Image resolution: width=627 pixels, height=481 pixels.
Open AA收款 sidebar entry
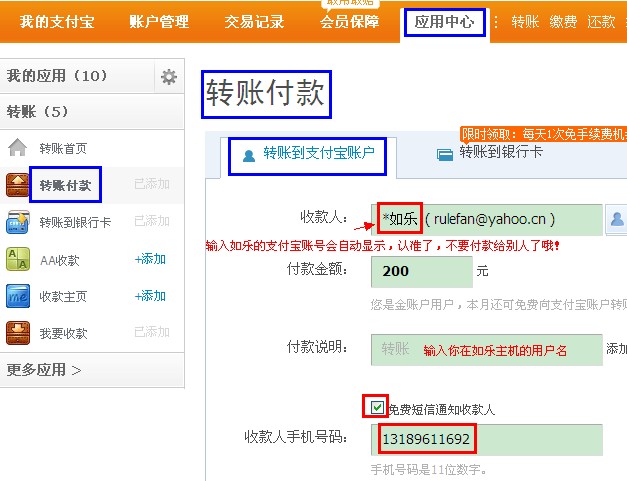[60, 260]
